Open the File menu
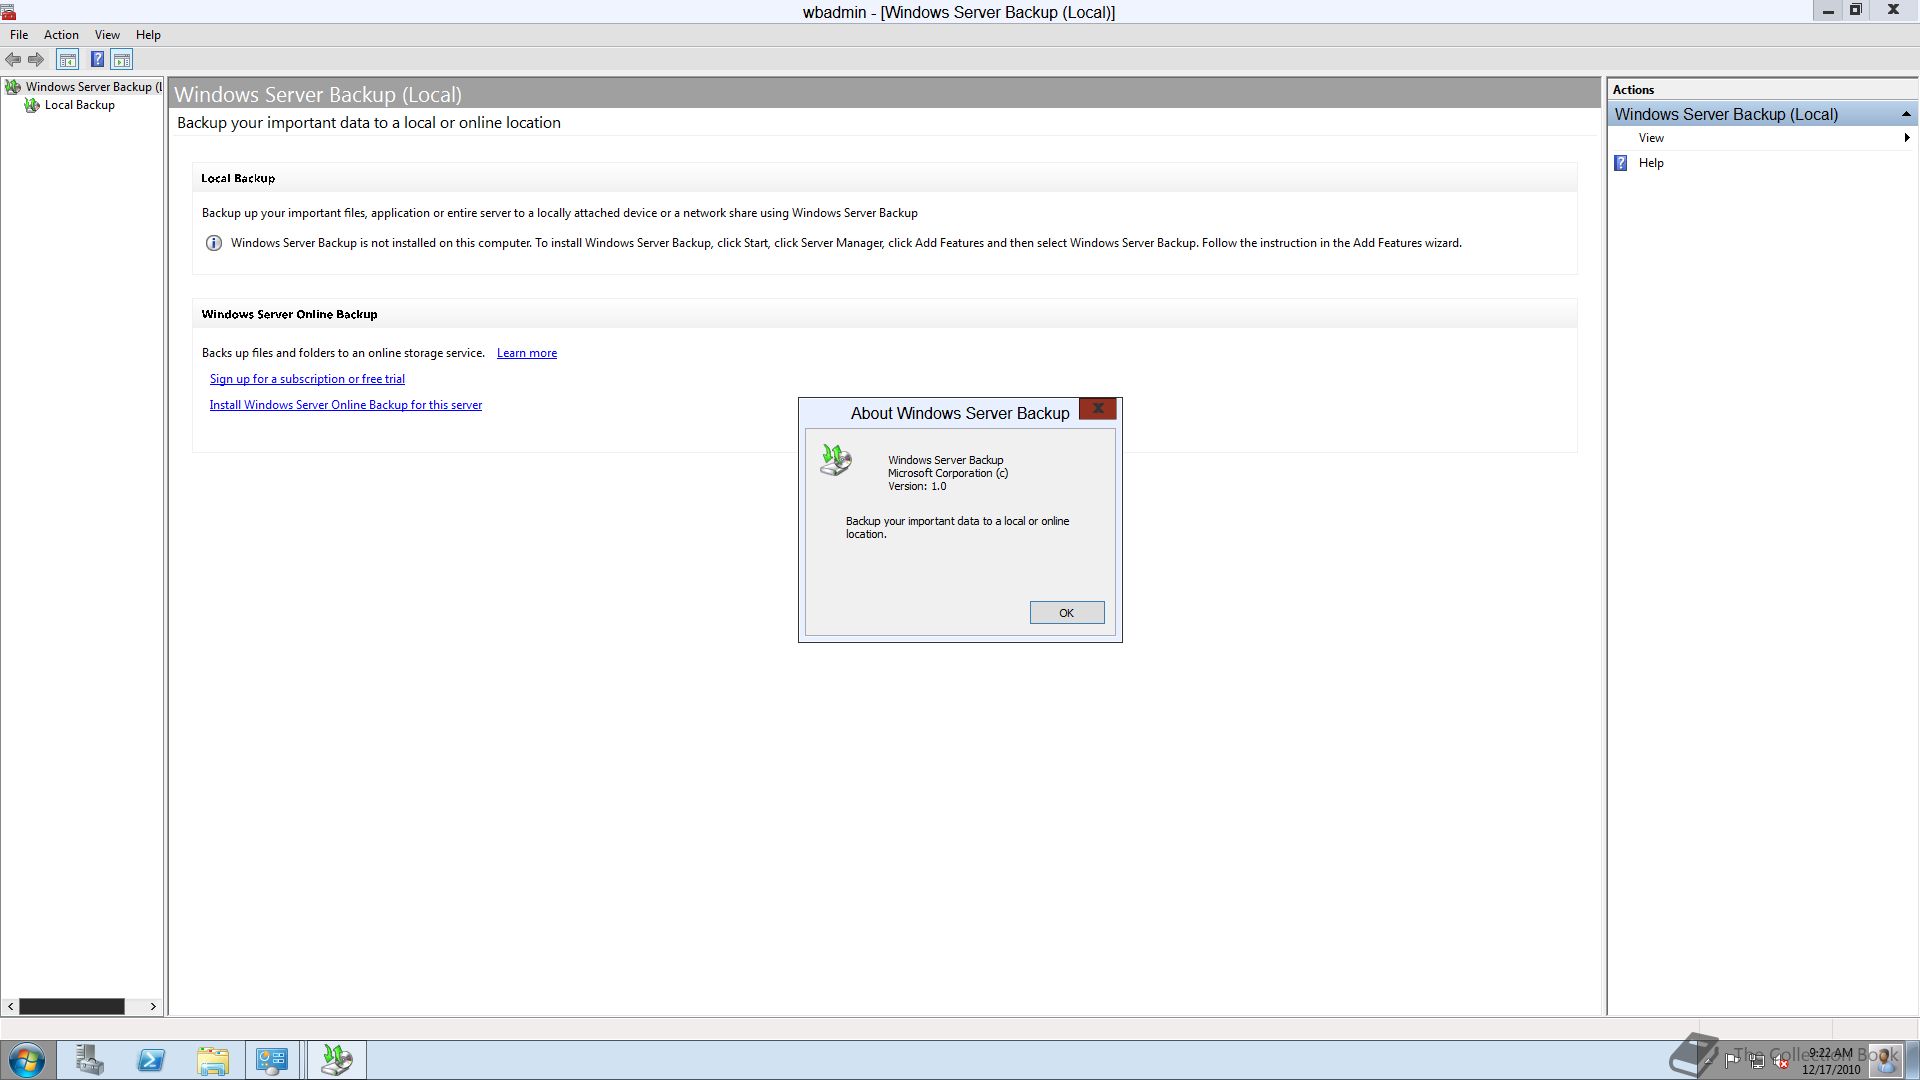The width and height of the screenshot is (1920, 1080). 19,35
